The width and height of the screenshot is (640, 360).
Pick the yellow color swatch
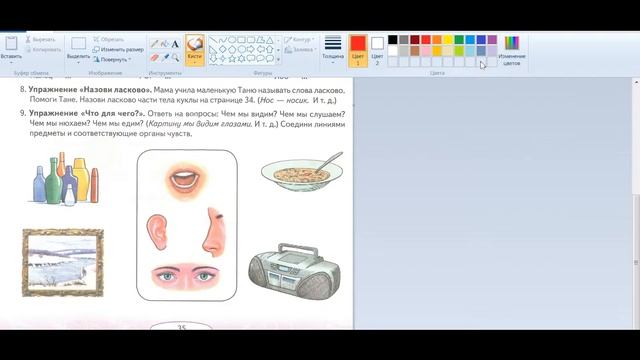[448, 40]
